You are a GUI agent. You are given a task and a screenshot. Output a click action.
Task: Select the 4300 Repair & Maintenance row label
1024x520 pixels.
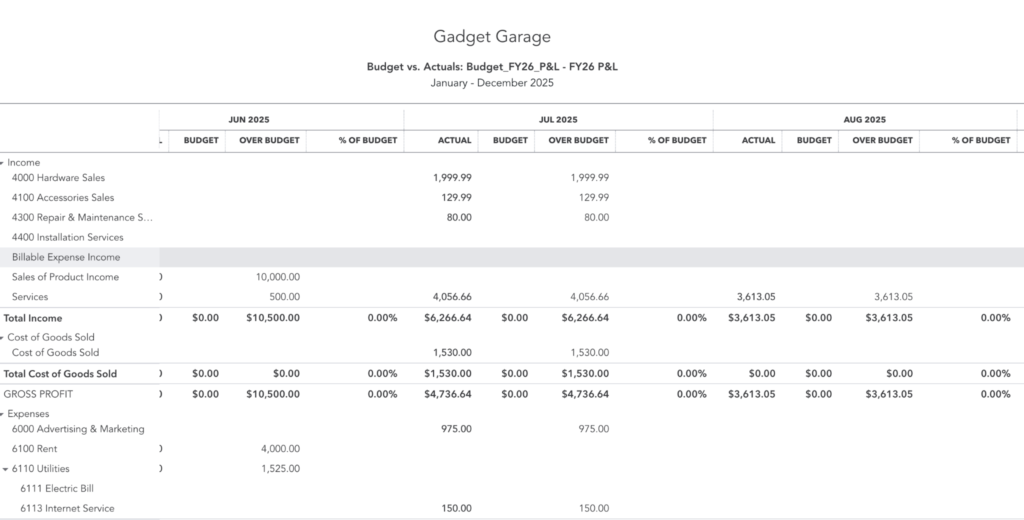pyautogui.click(x=82, y=218)
